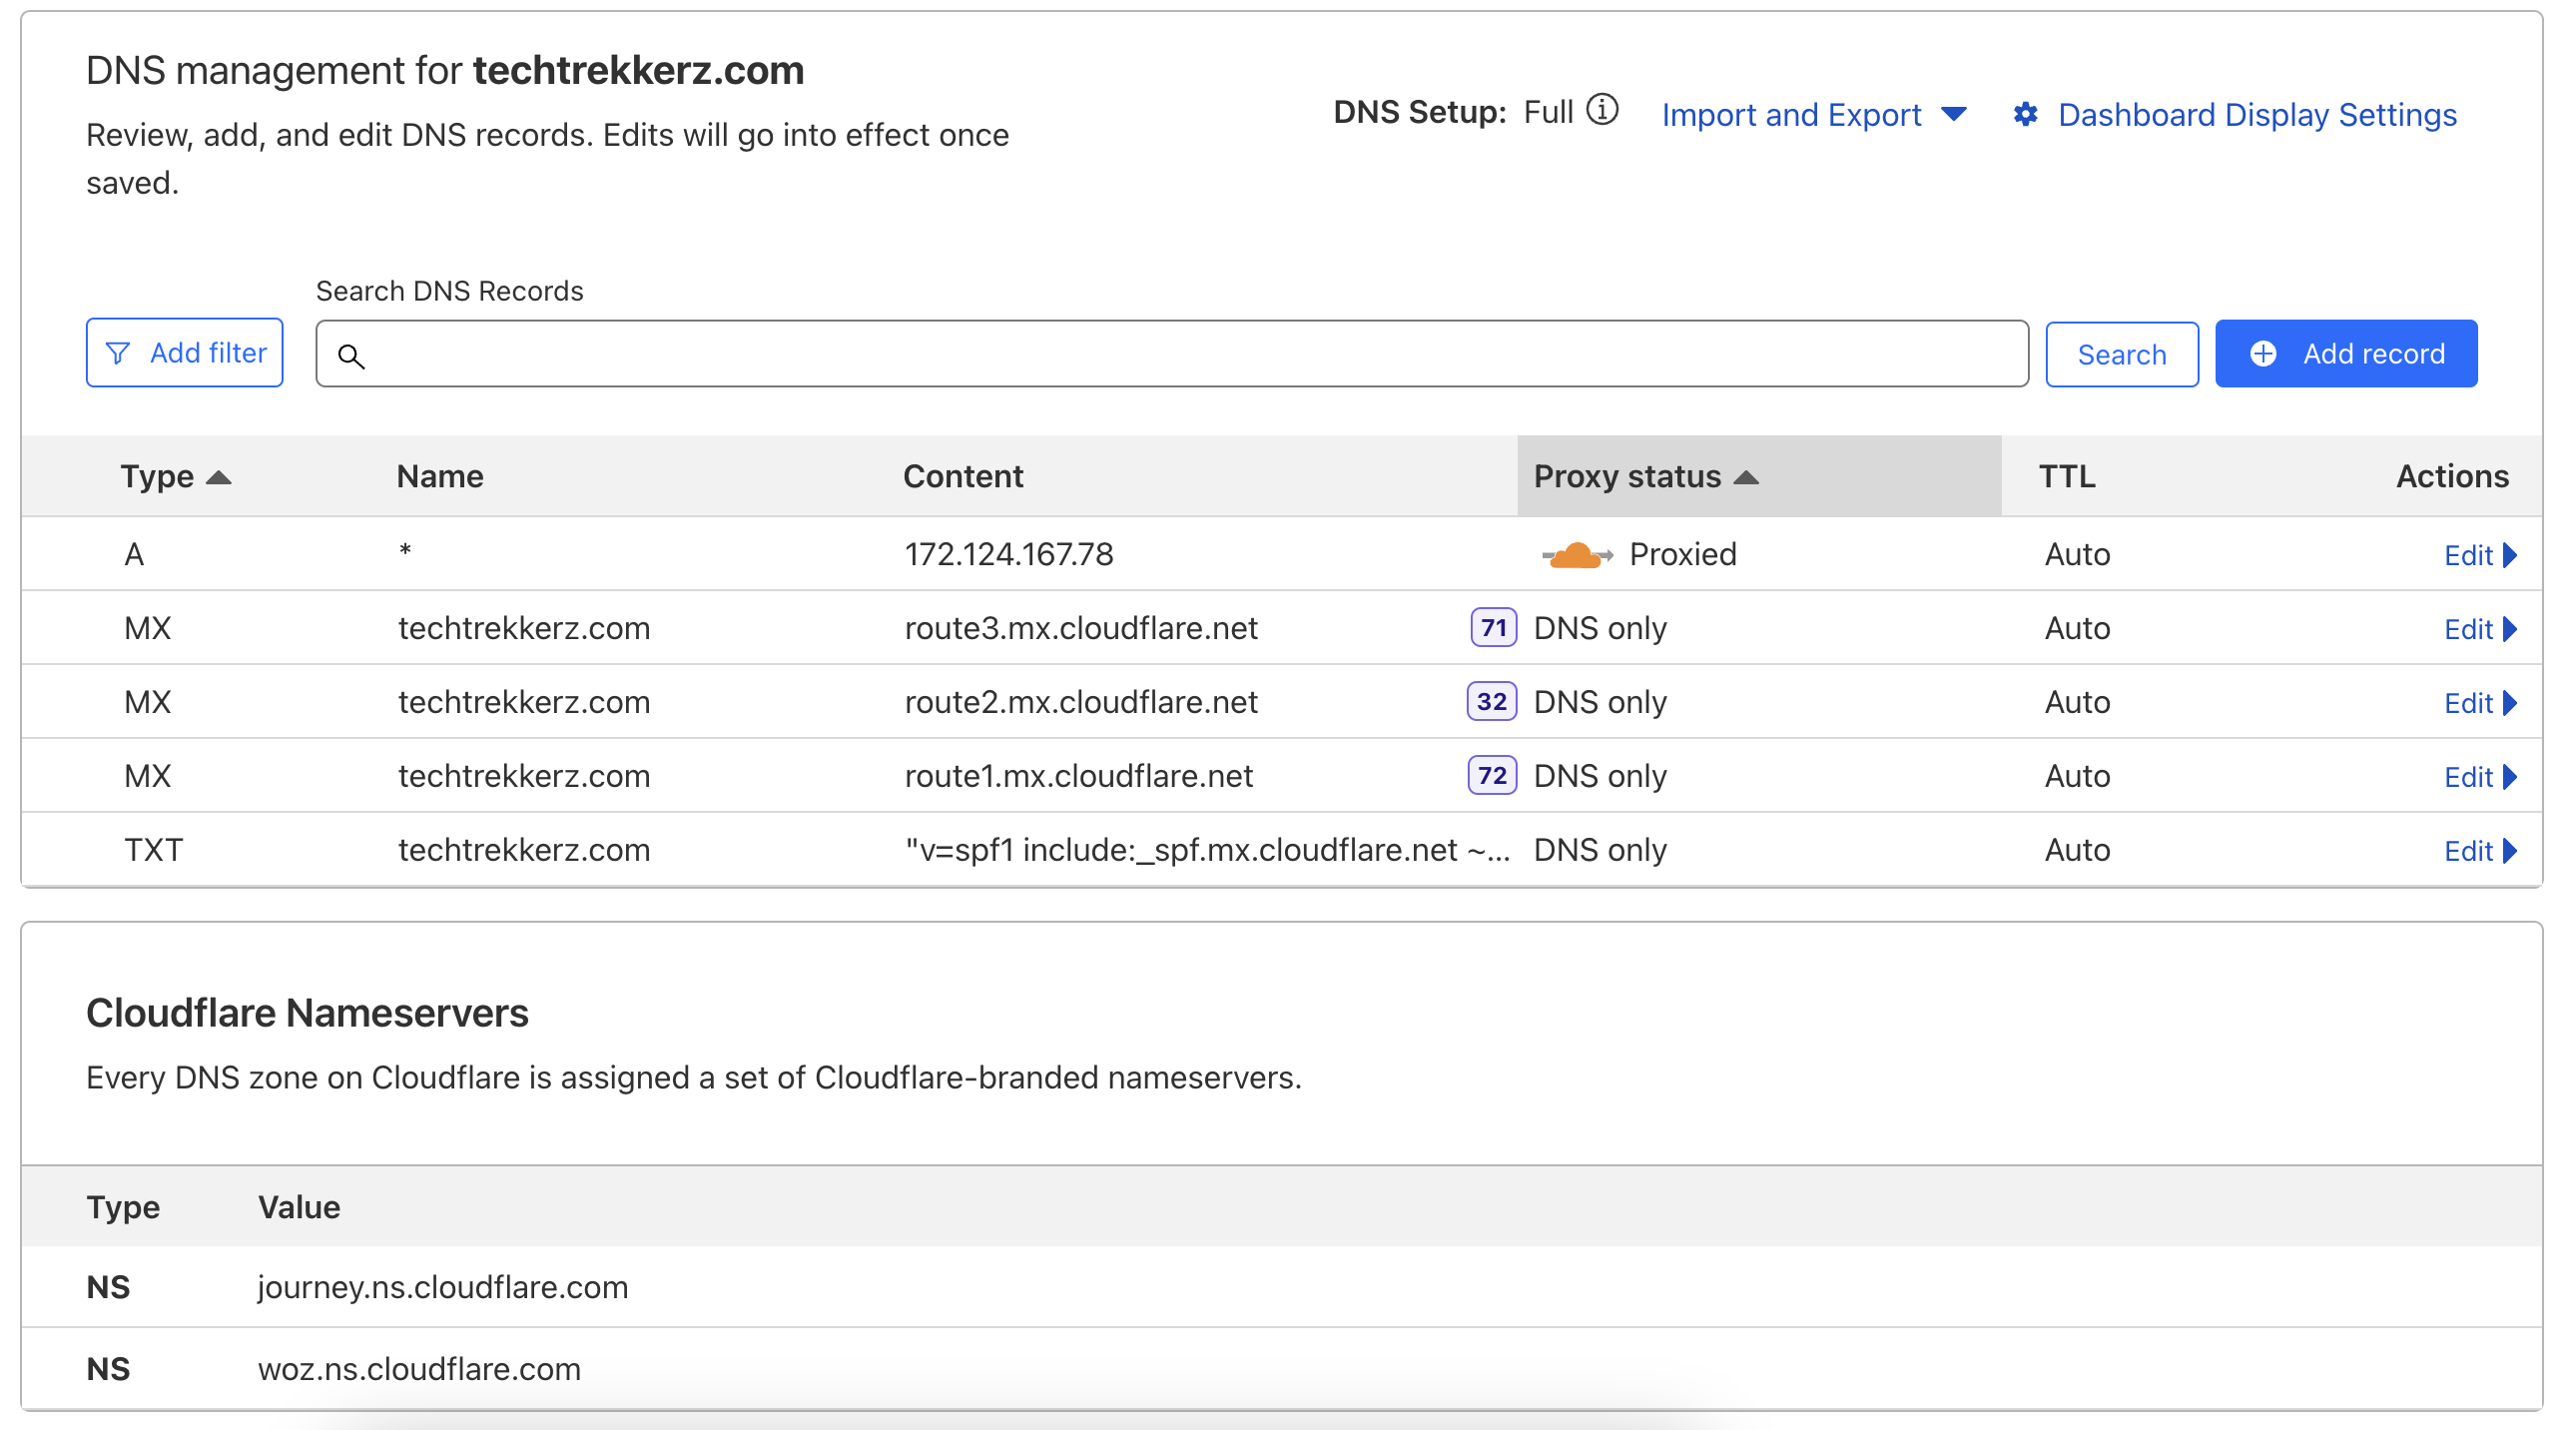The height and width of the screenshot is (1430, 2576).
Task: Click the gear icon for Dashboard Display Settings
Action: pyautogui.click(x=2025, y=115)
